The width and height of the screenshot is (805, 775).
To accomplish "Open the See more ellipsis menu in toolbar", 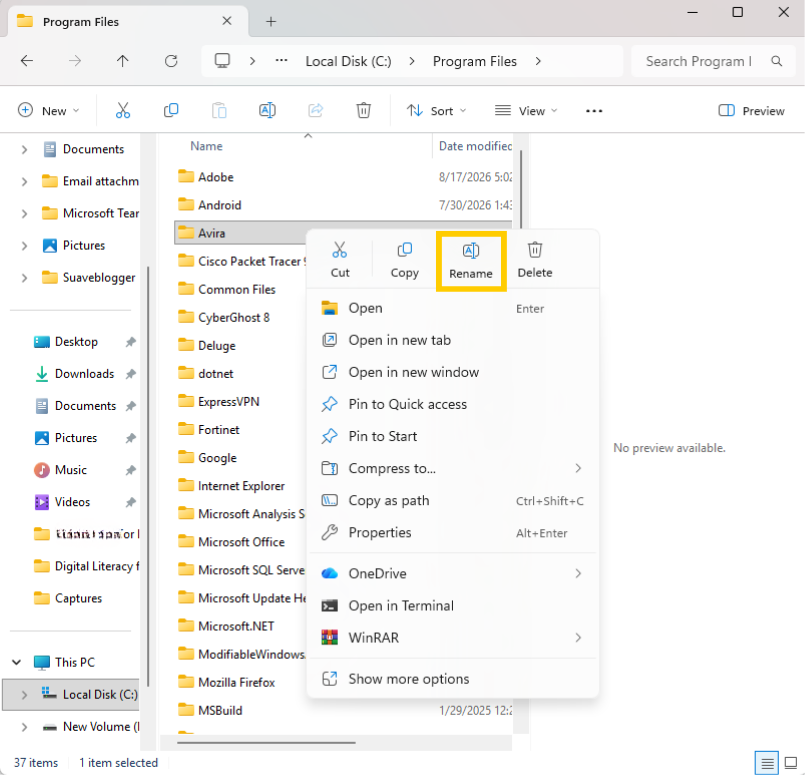I will pos(594,111).
